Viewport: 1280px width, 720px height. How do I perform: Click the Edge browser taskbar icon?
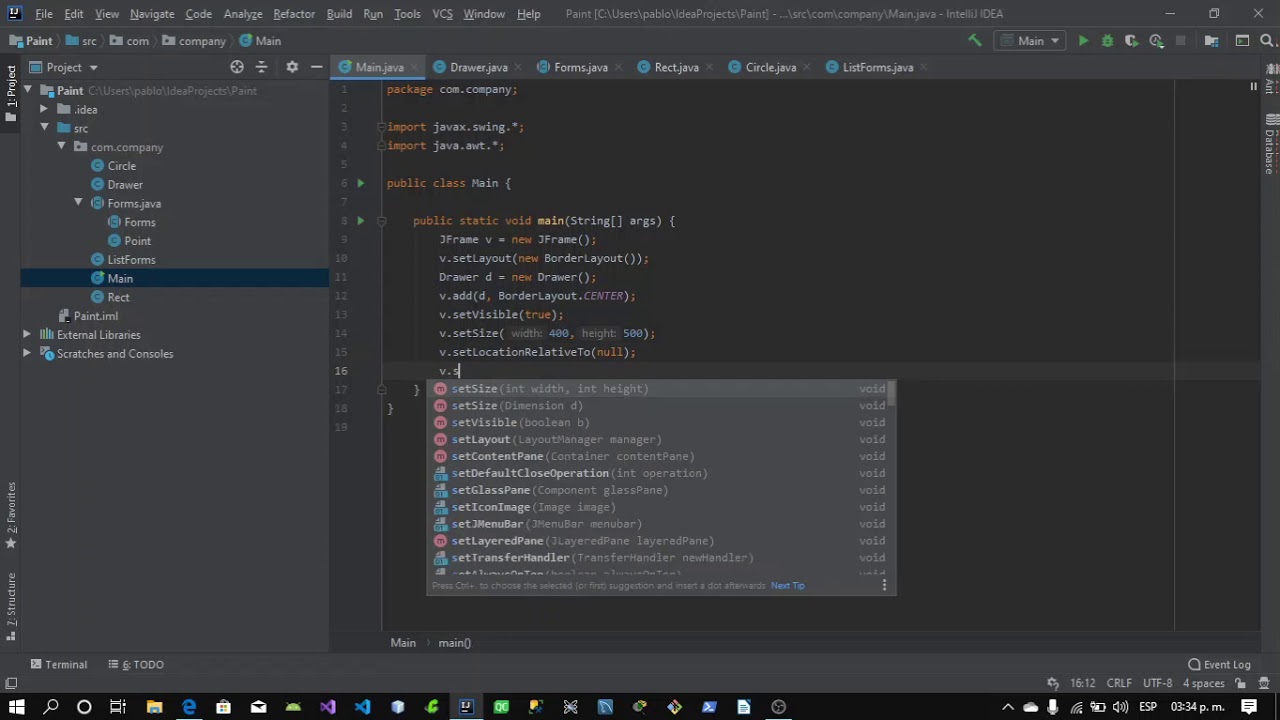[189, 707]
